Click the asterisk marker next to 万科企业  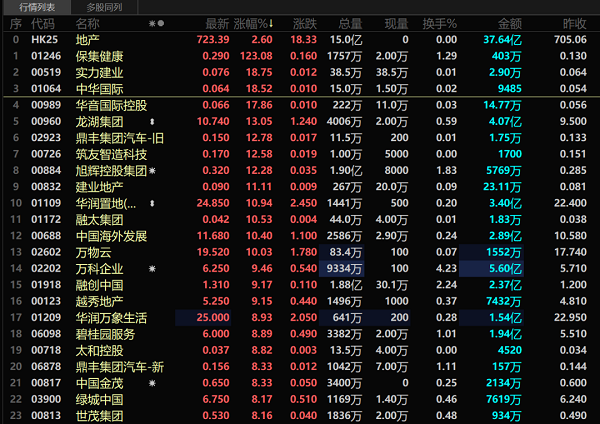152,270
